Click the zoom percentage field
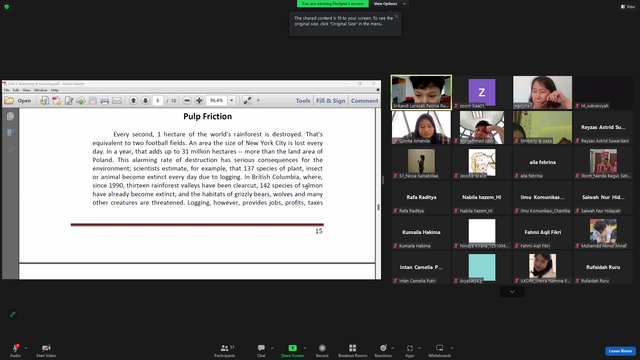Image resolution: width=640 pixels, height=360 pixels. (216, 100)
